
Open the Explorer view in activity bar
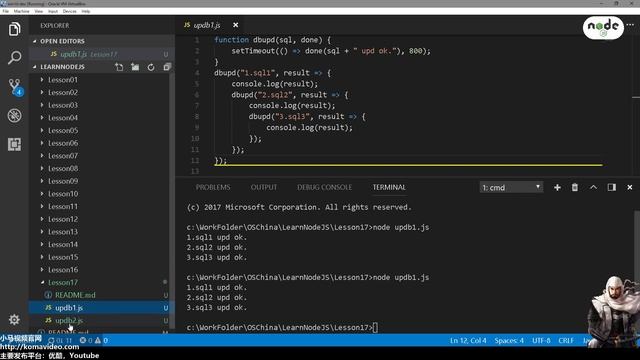tap(14, 29)
